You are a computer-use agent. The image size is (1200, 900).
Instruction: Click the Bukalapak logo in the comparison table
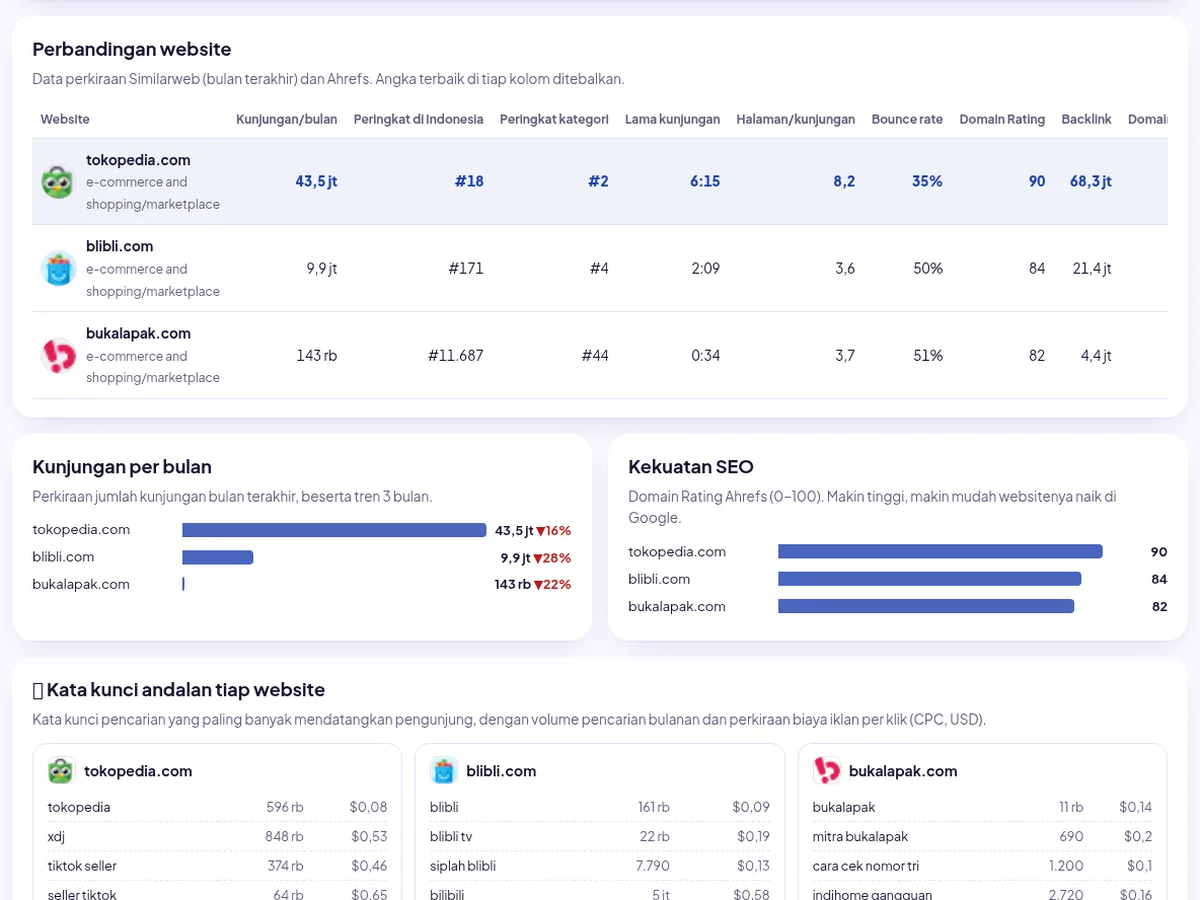pos(58,356)
